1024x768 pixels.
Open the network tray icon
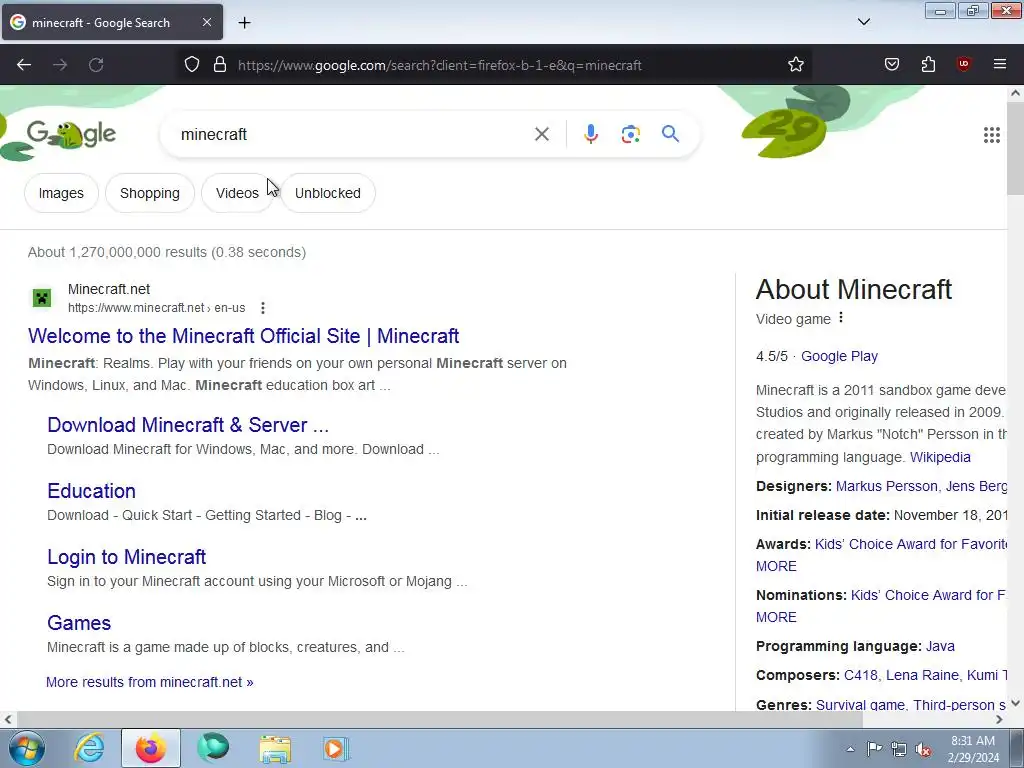pos(899,749)
